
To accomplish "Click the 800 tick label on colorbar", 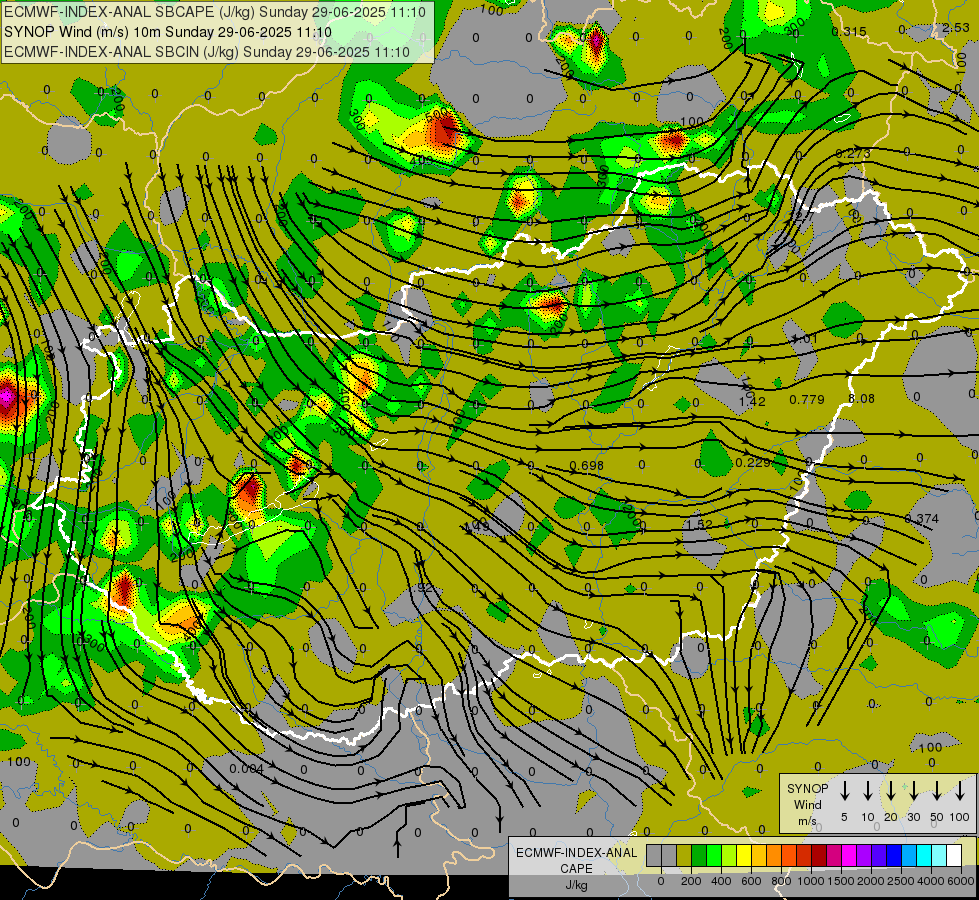I will pyautogui.click(x=781, y=881).
